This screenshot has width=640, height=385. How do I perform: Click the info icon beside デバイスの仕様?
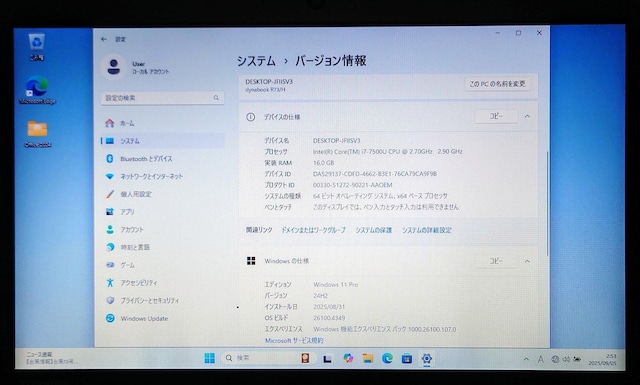pyautogui.click(x=251, y=117)
